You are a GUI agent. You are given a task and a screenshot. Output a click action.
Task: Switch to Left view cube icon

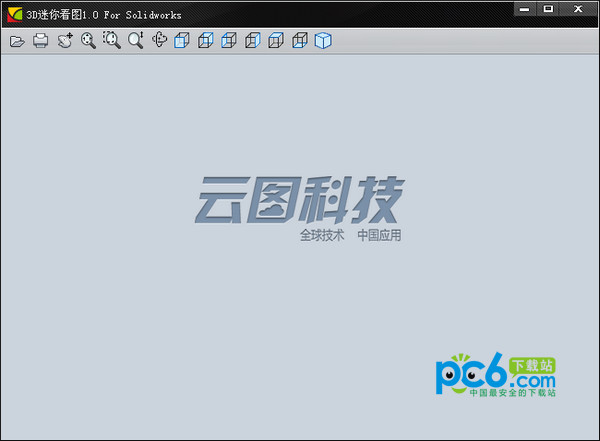coord(229,40)
